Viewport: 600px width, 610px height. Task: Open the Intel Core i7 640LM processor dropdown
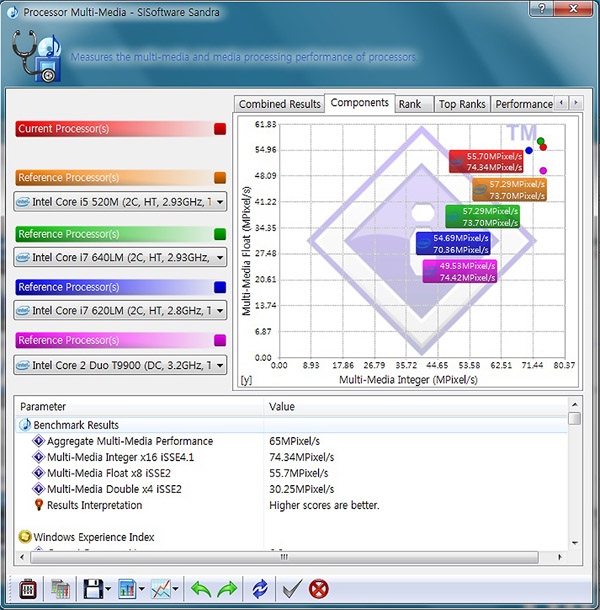tap(120, 257)
